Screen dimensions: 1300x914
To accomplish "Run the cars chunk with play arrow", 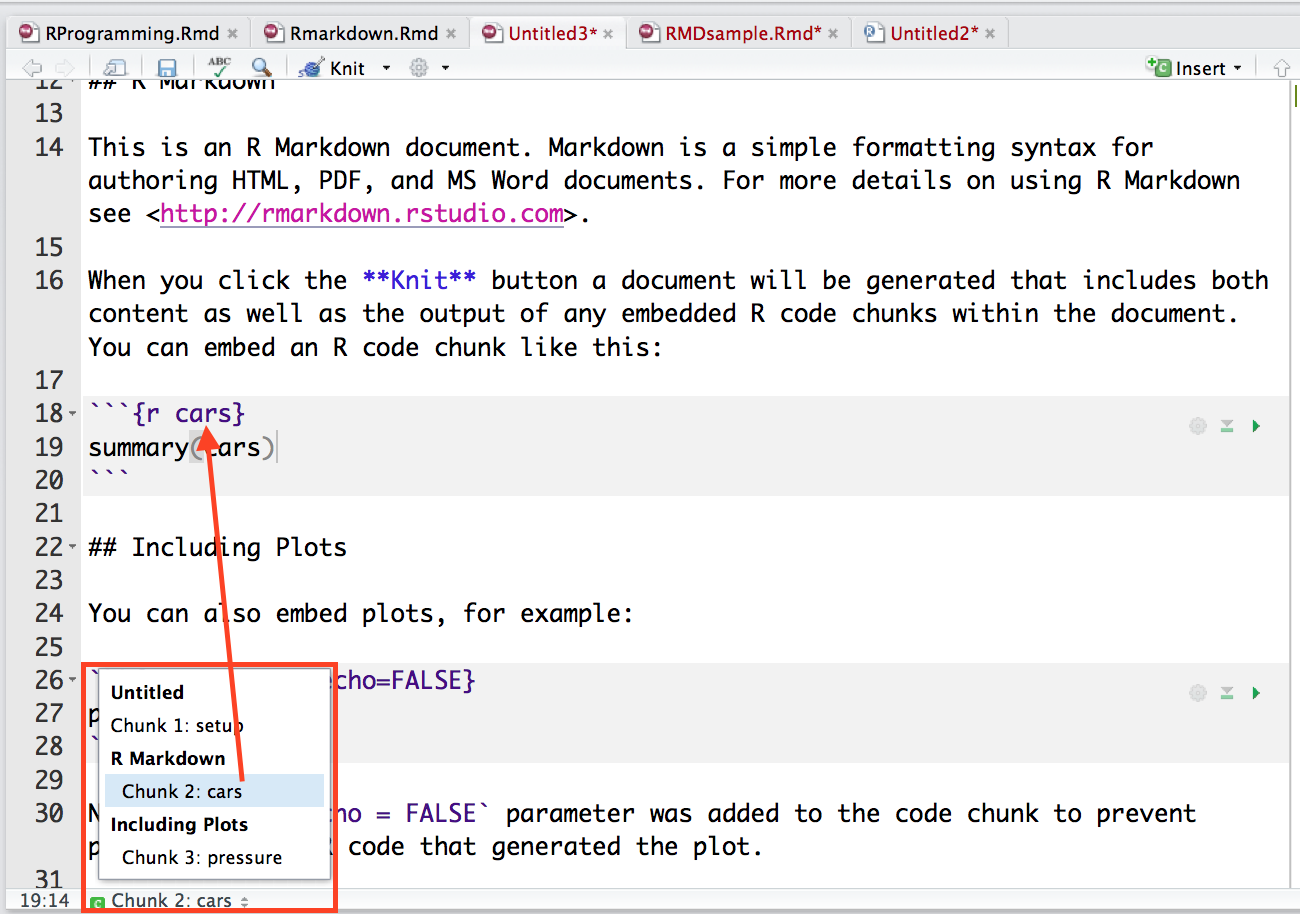I will click(x=1256, y=426).
